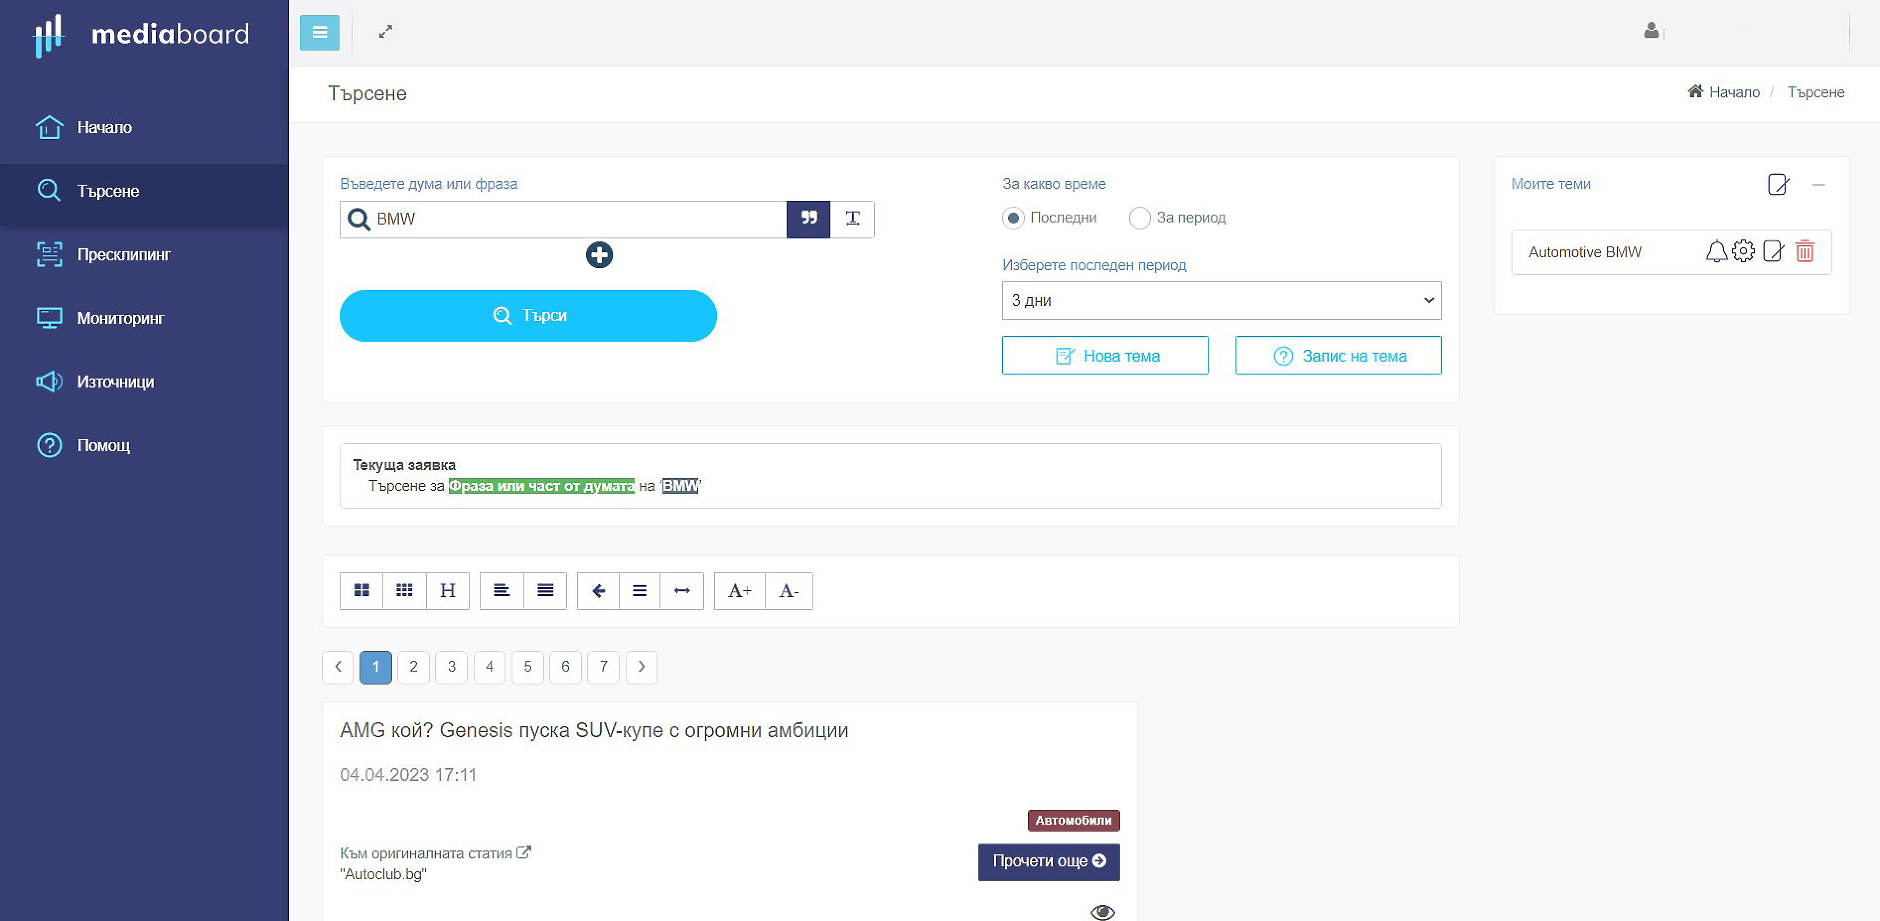Click the "Autoclub.bg" source name
Screen dimensions: 1880x921
383,874
